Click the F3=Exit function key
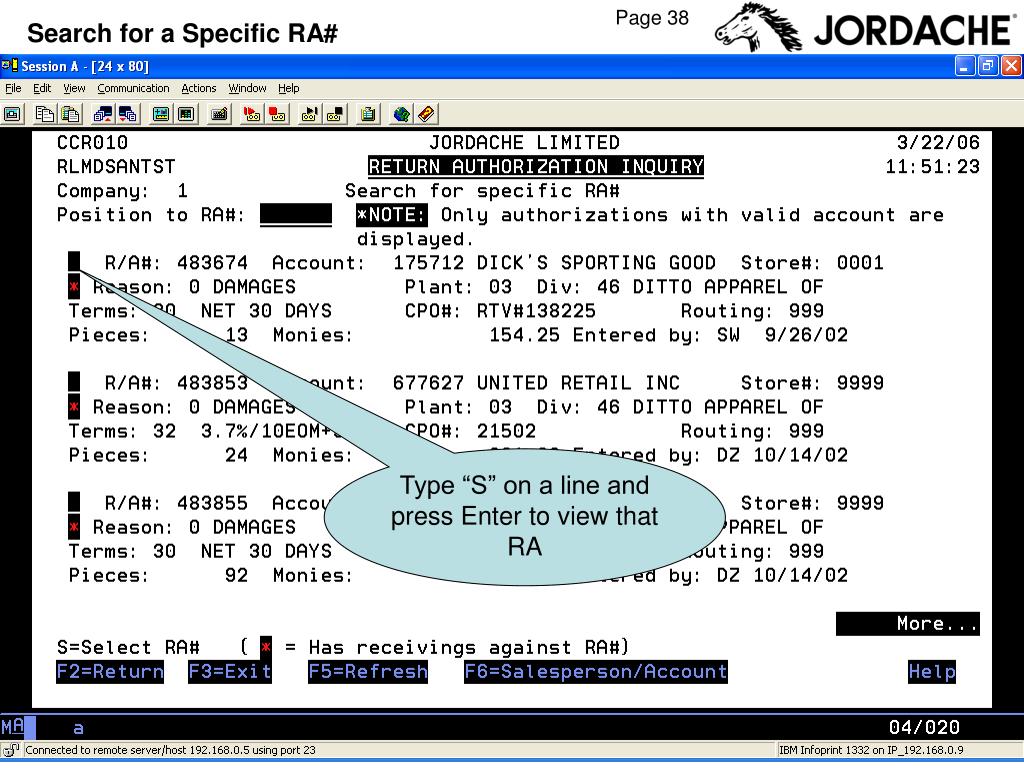This screenshot has width=1024, height=768. pyautogui.click(x=230, y=671)
